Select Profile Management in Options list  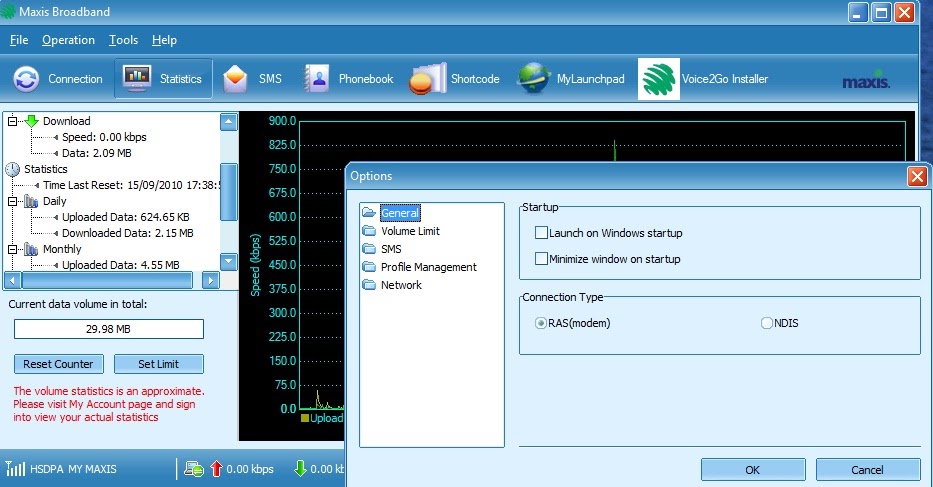coord(428,267)
